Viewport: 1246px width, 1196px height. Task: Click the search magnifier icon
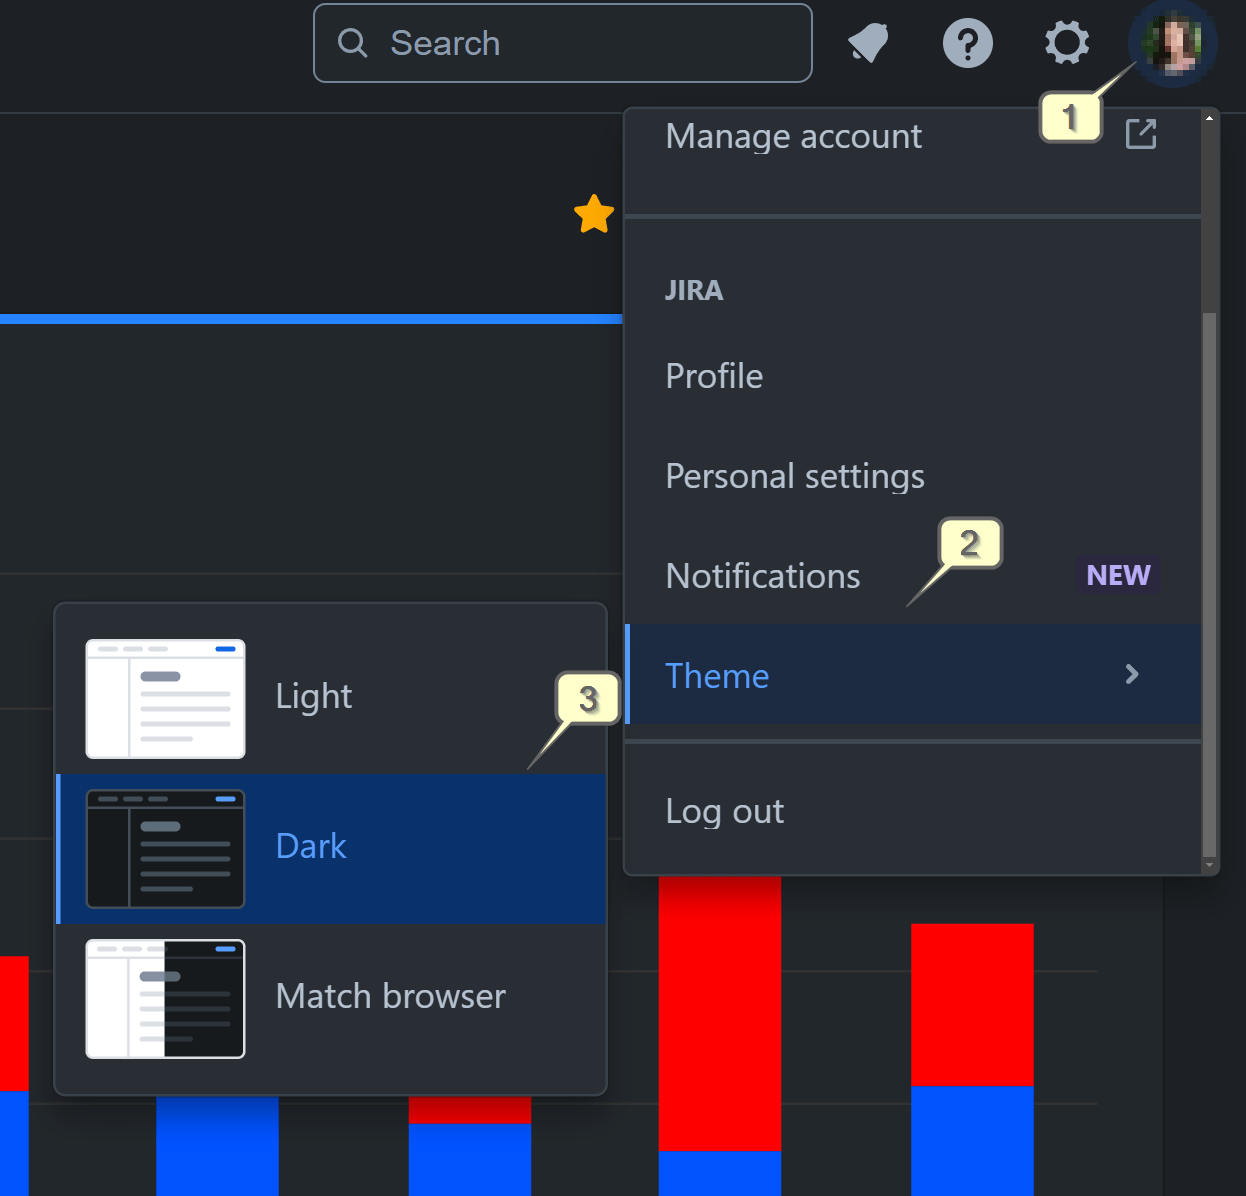352,42
